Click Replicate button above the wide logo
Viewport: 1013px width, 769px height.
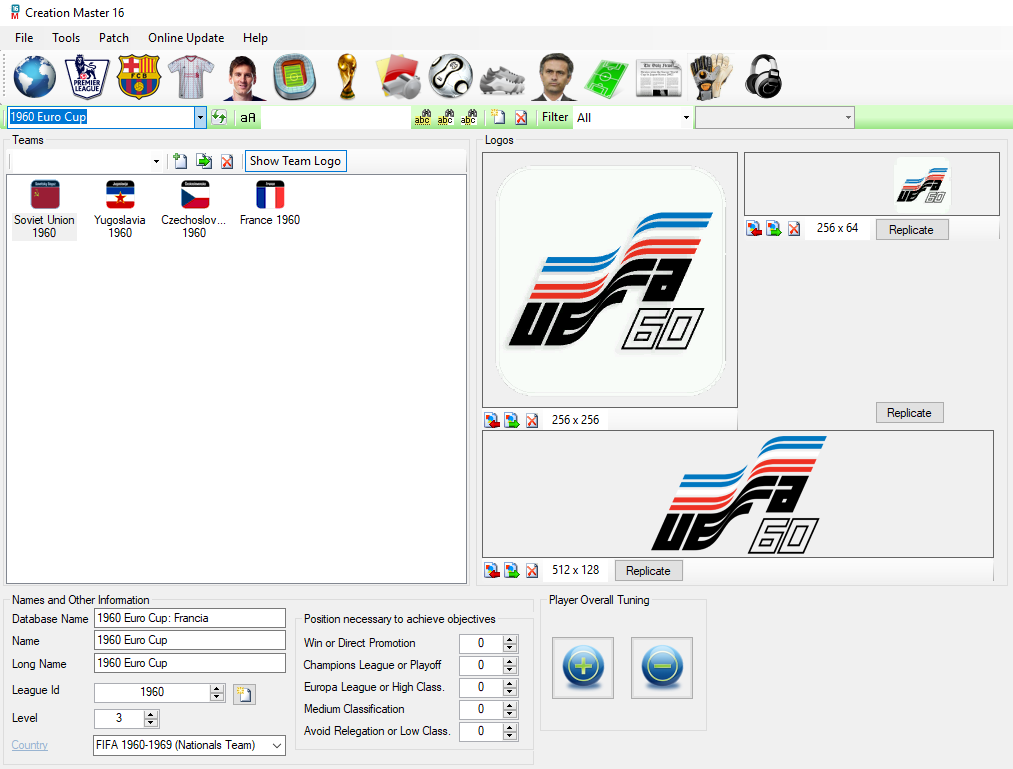tap(909, 412)
